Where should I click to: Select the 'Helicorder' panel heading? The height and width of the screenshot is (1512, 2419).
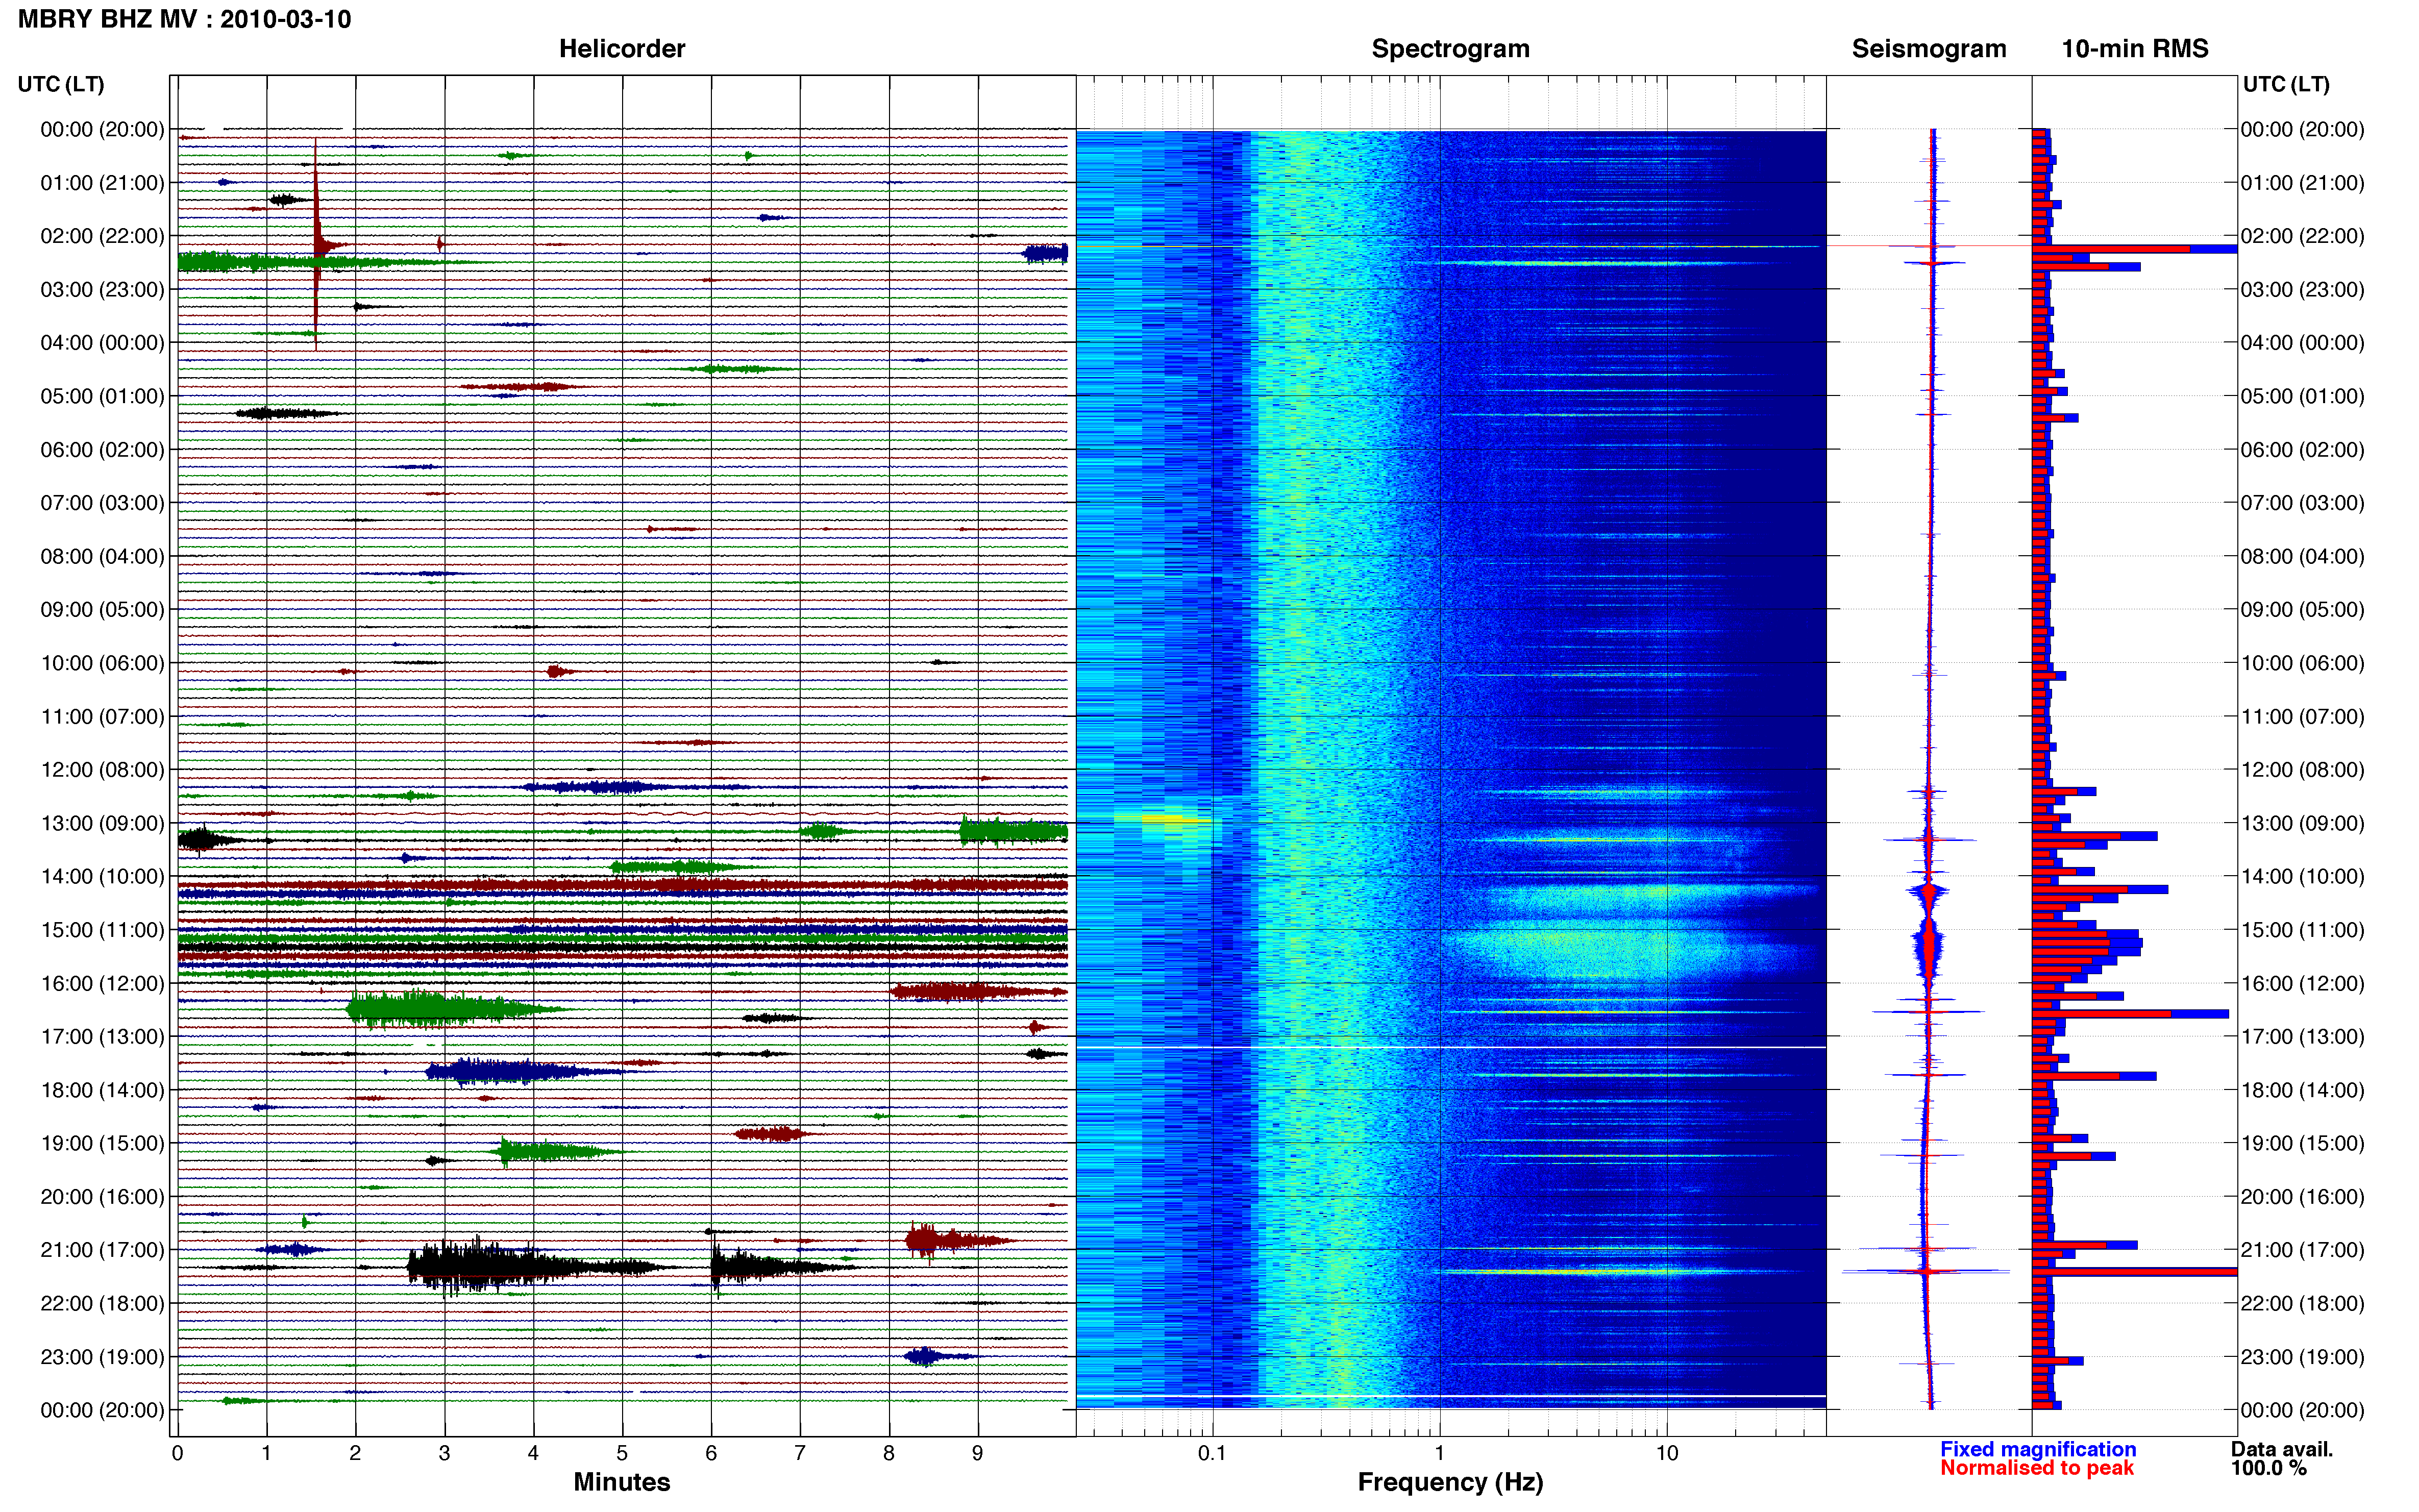(x=621, y=49)
